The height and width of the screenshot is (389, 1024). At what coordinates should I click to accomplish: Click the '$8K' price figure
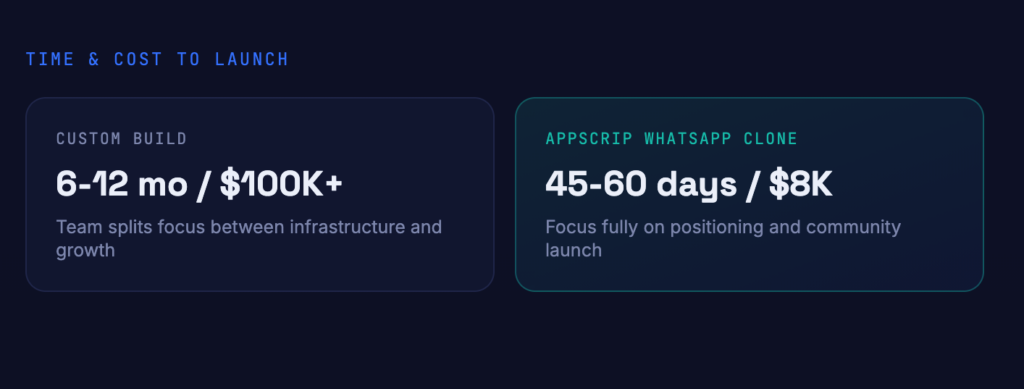click(800, 185)
